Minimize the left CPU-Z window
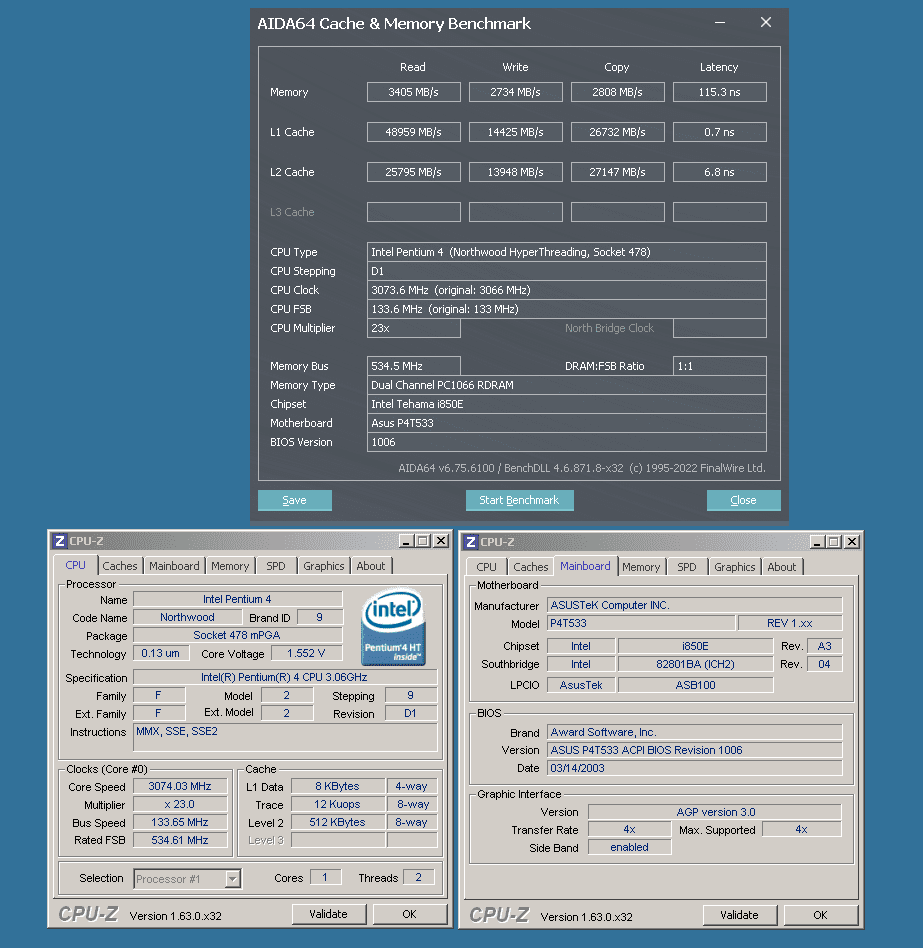Screen dimensions: 923x948 point(406,541)
